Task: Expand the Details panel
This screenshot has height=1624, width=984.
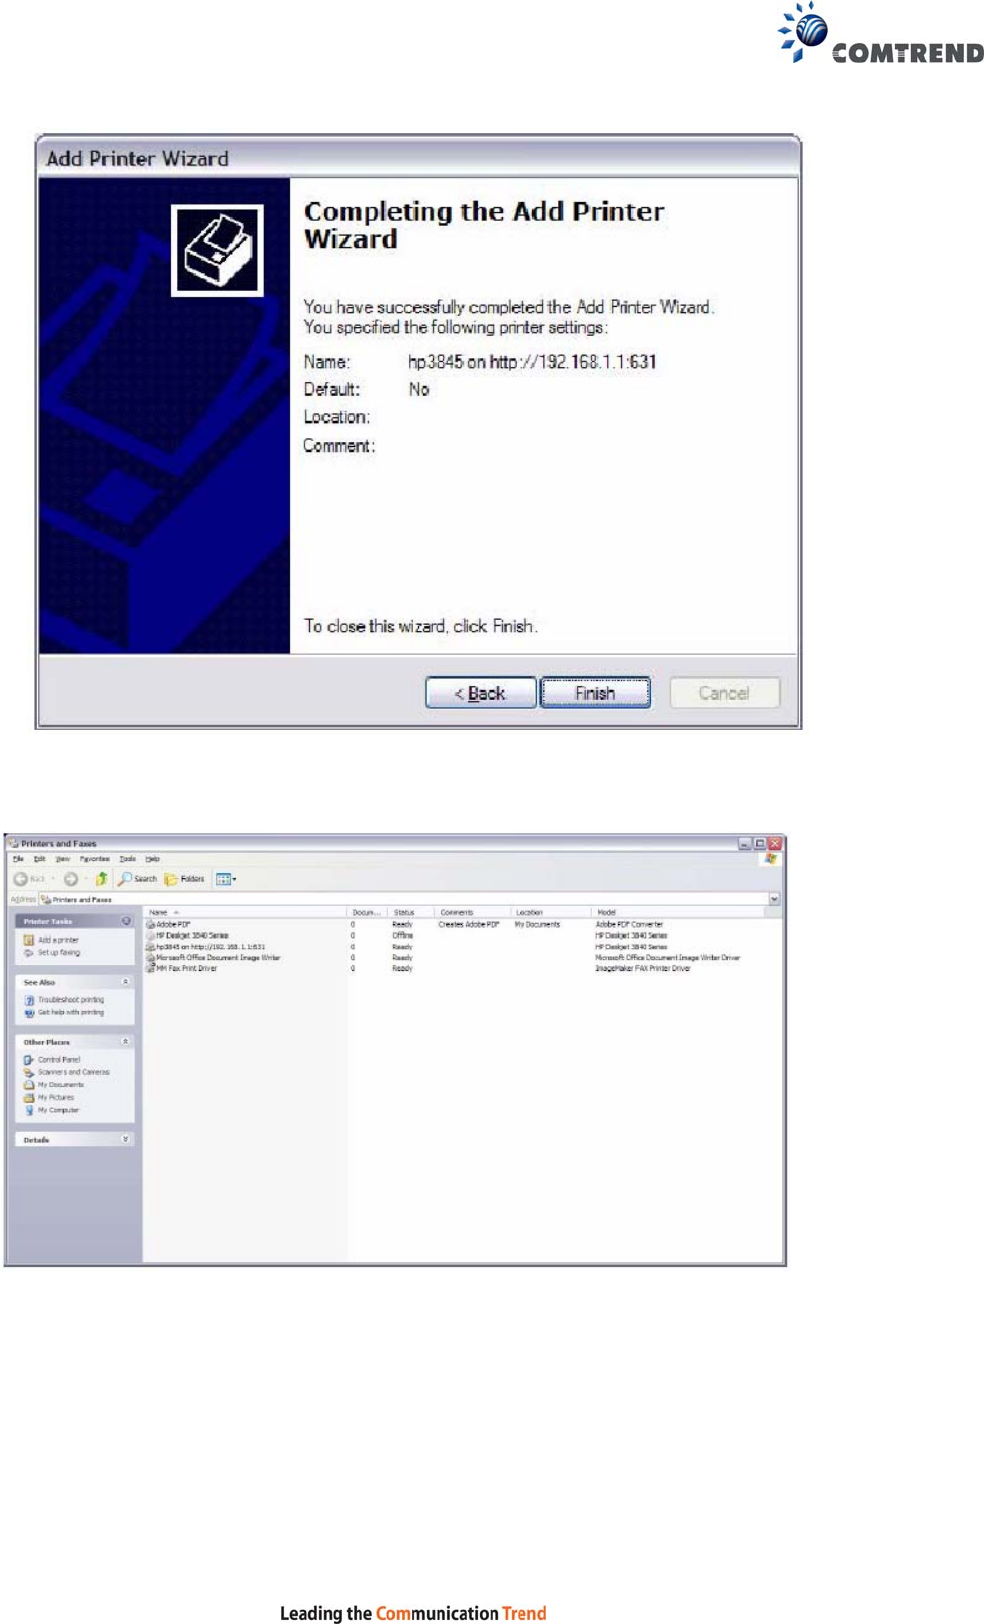Action: click(x=126, y=1139)
